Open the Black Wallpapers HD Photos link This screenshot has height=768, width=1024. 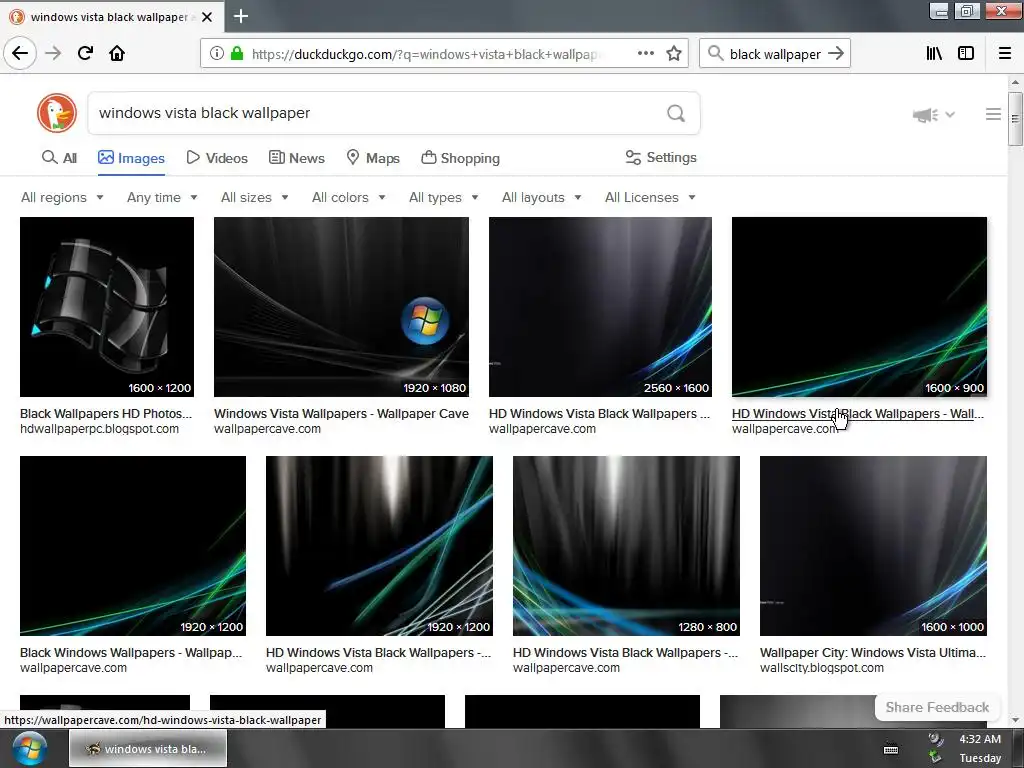coord(106,413)
